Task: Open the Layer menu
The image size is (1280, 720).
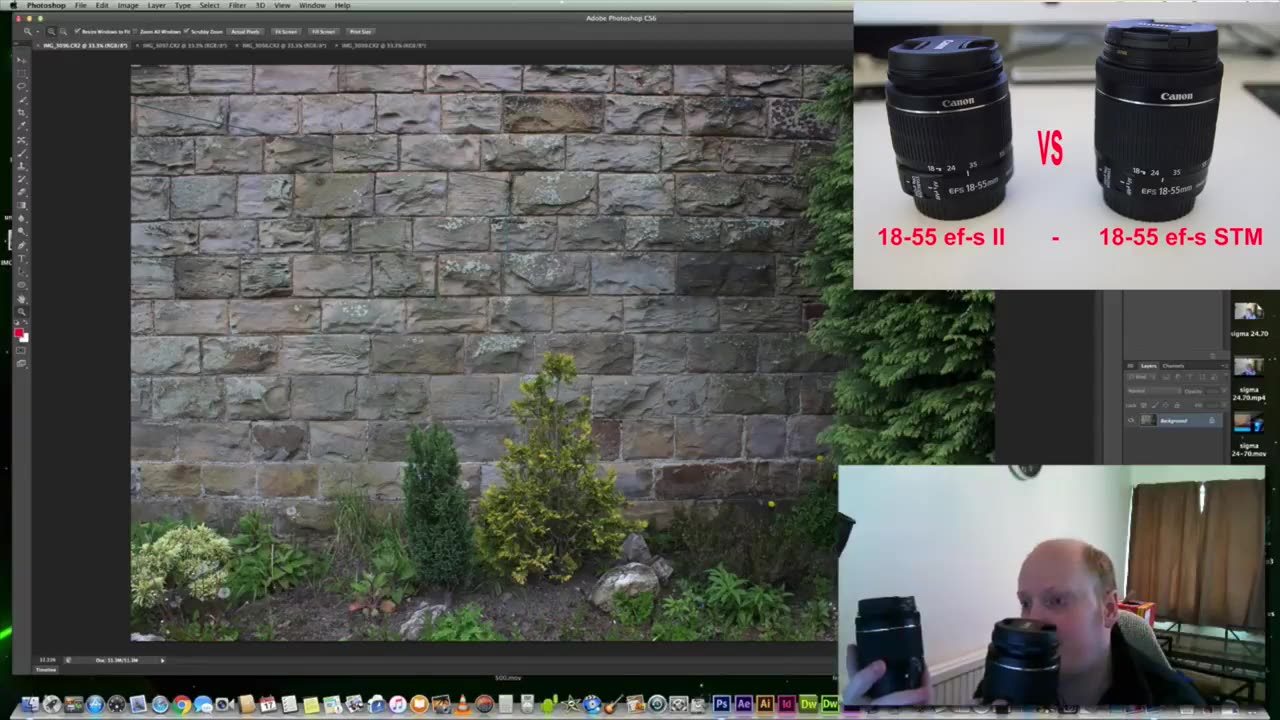Action: (156, 5)
